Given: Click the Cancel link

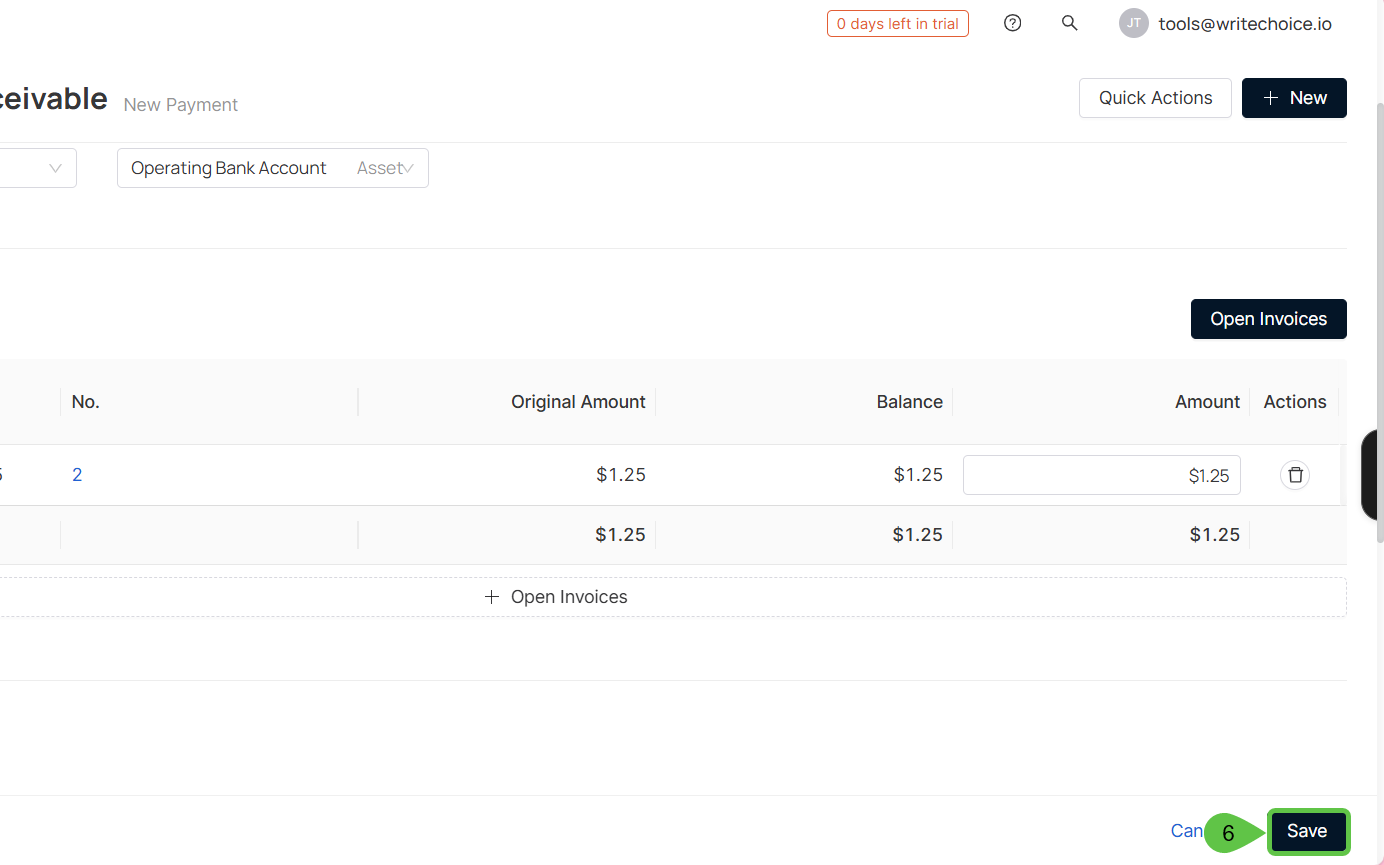Looking at the screenshot, I should click(1186, 831).
